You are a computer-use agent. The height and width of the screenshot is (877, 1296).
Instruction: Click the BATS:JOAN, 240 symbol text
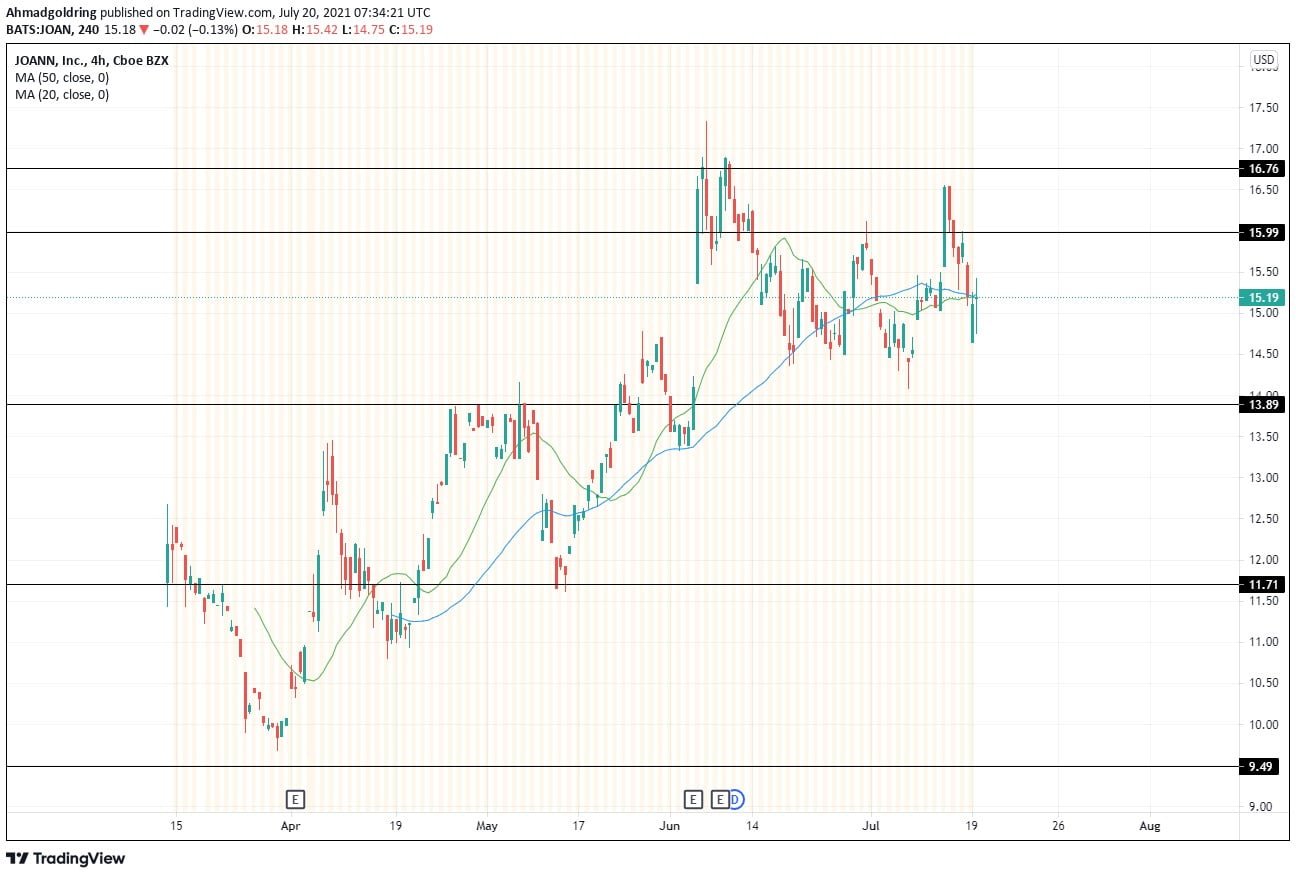point(53,29)
